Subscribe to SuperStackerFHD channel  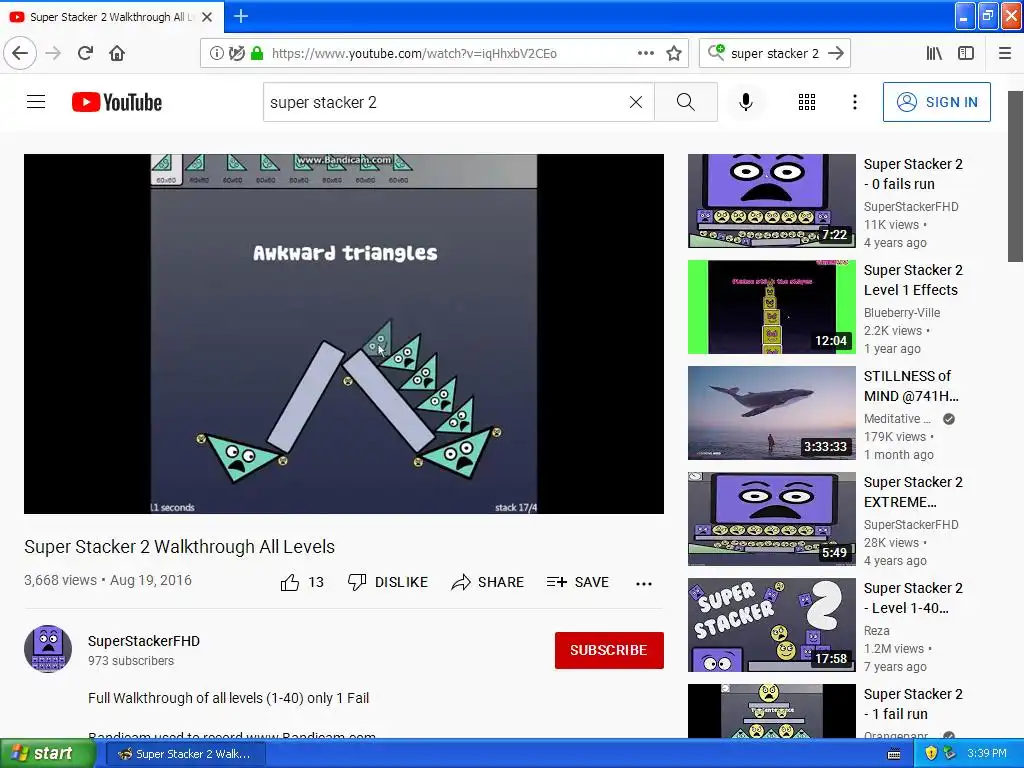click(x=609, y=650)
